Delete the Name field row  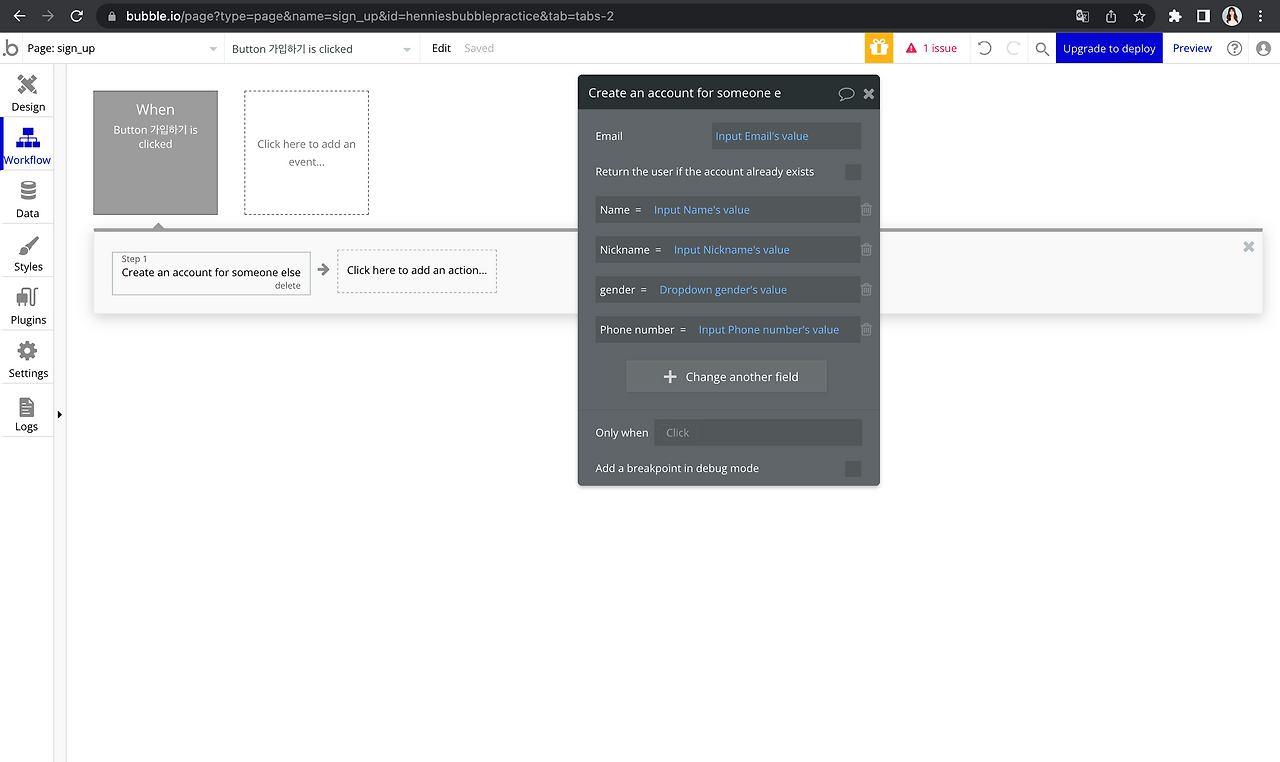[866, 210]
